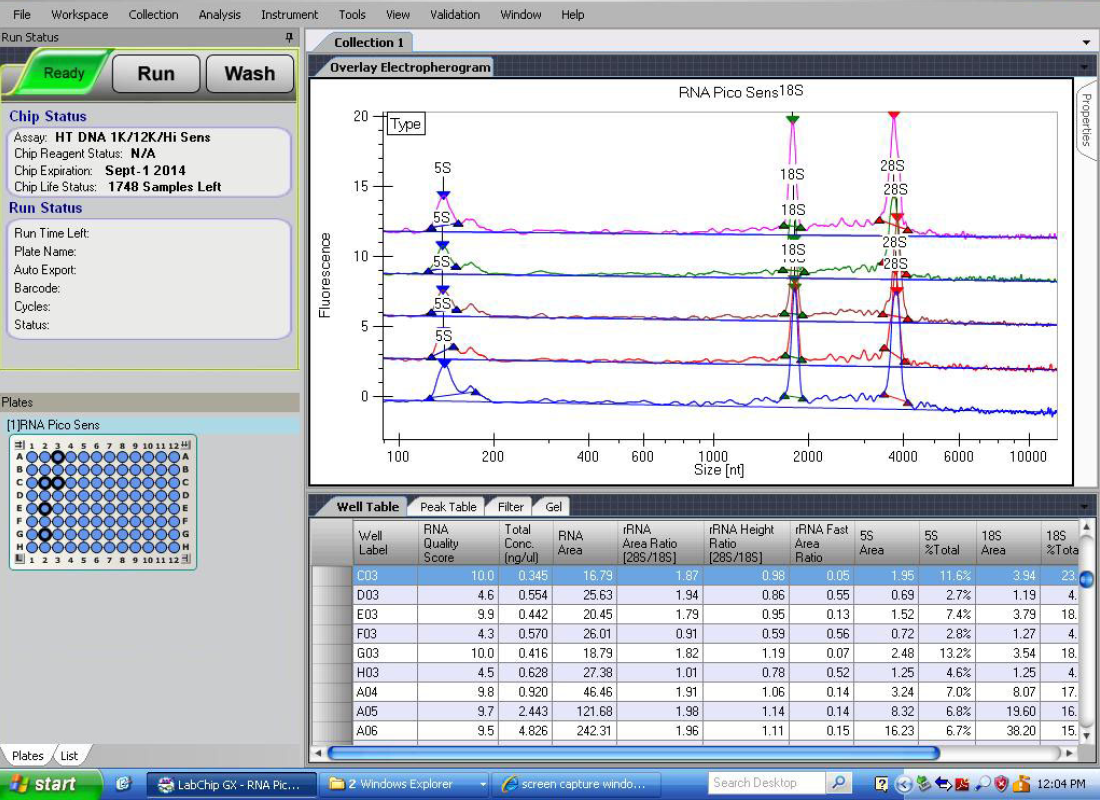Click the security shield tray icon
The width and height of the screenshot is (1100, 800).
(1001, 783)
